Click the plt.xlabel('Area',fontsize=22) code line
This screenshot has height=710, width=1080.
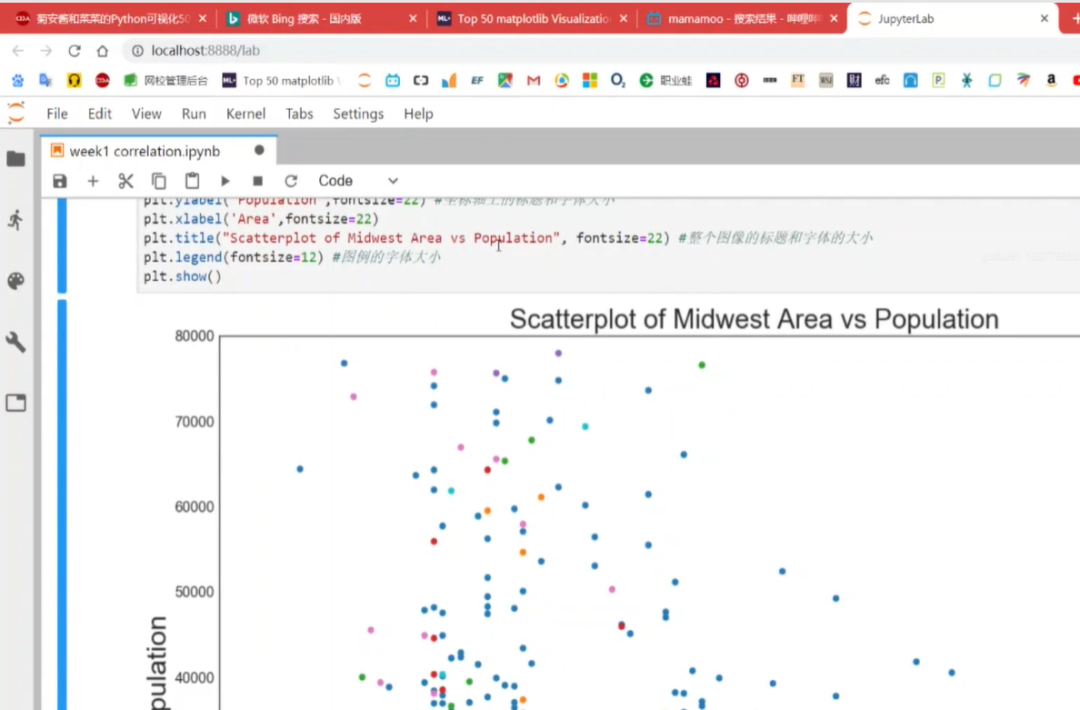pos(261,219)
